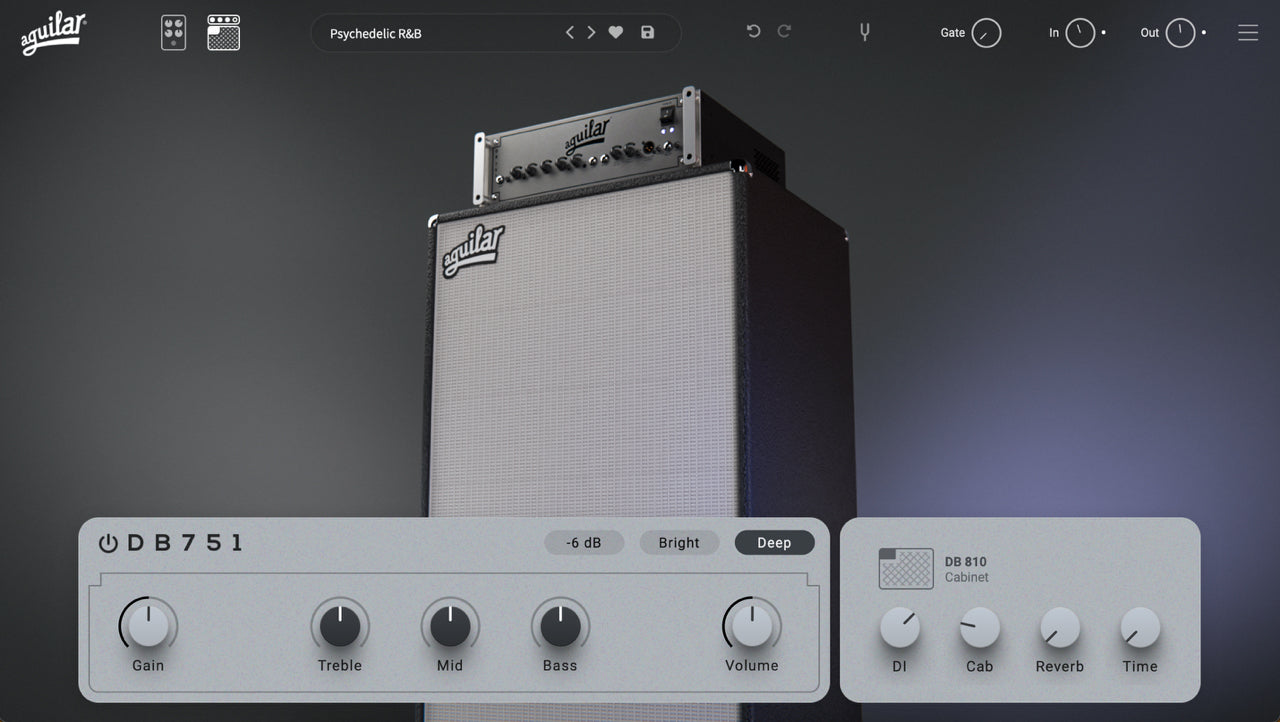Select the DB 810 Cabinet label
Screen dimensions: 1280x722
(x=967, y=568)
